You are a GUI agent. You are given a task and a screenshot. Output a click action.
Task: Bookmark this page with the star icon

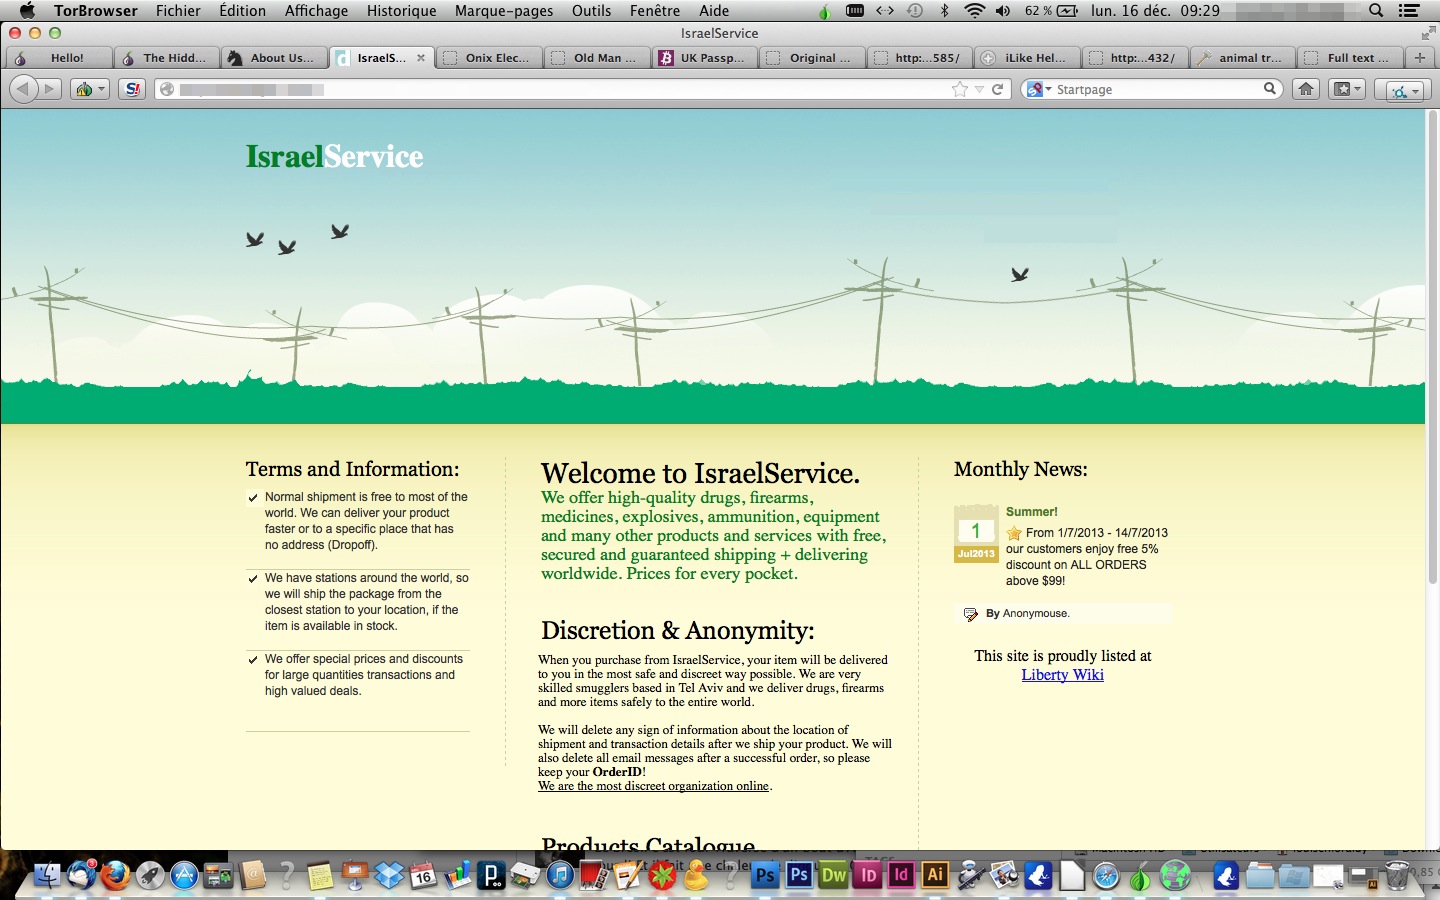[960, 89]
